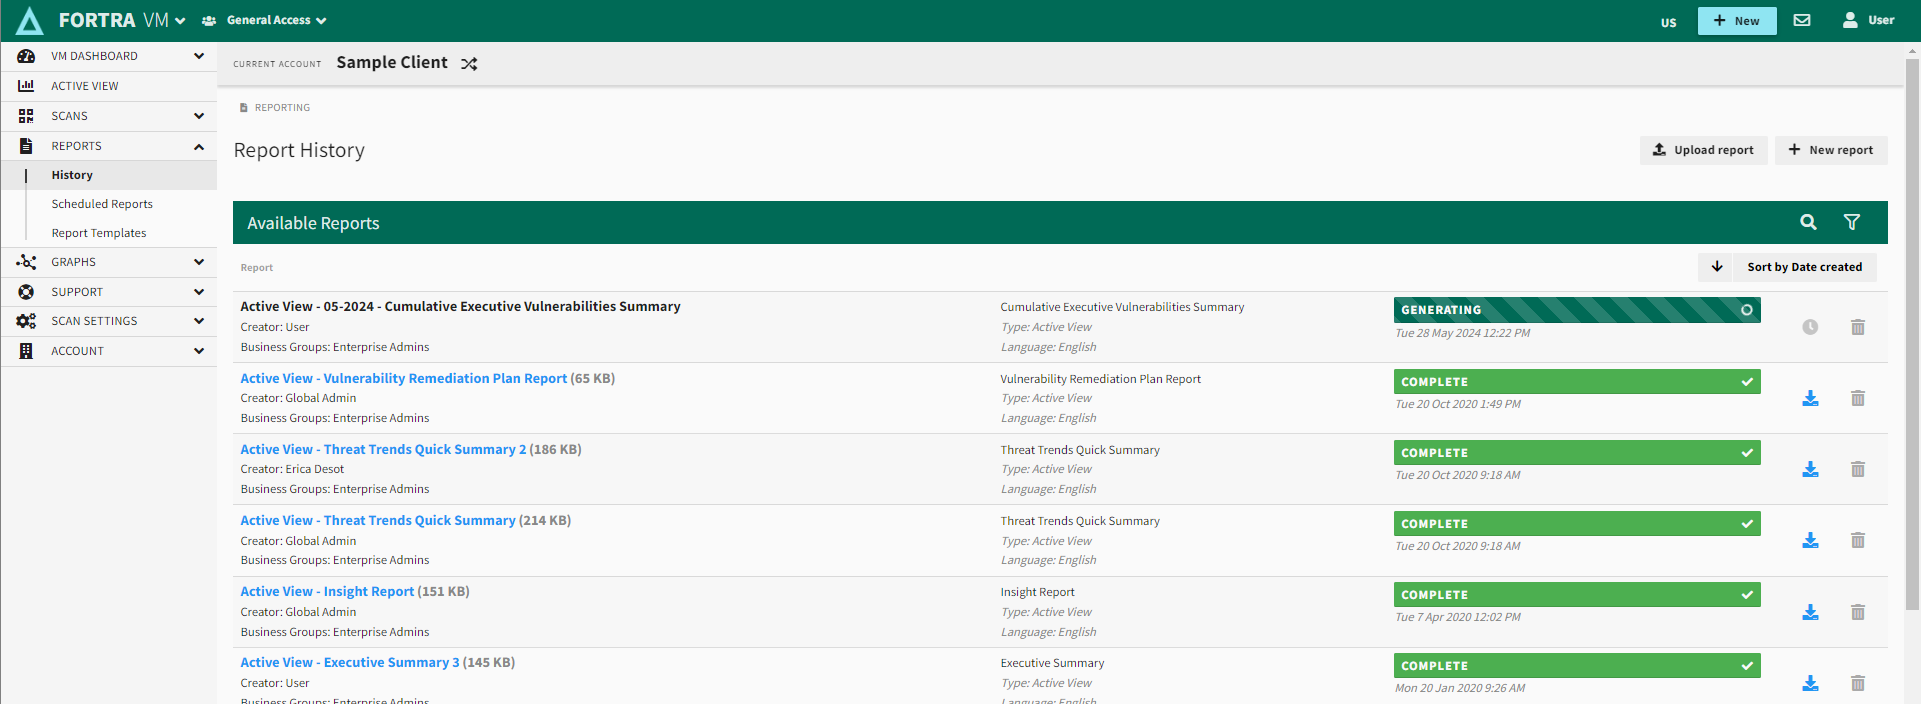The image size is (1921, 704).
Task: Open the mail envelope icon in top bar
Action: coord(1802,20)
